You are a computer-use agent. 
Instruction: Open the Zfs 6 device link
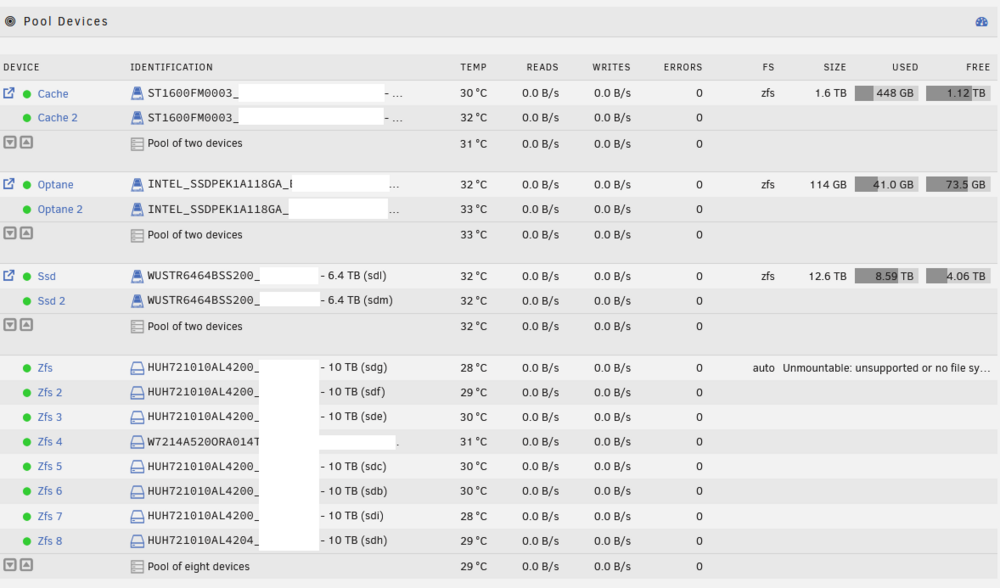tap(50, 491)
